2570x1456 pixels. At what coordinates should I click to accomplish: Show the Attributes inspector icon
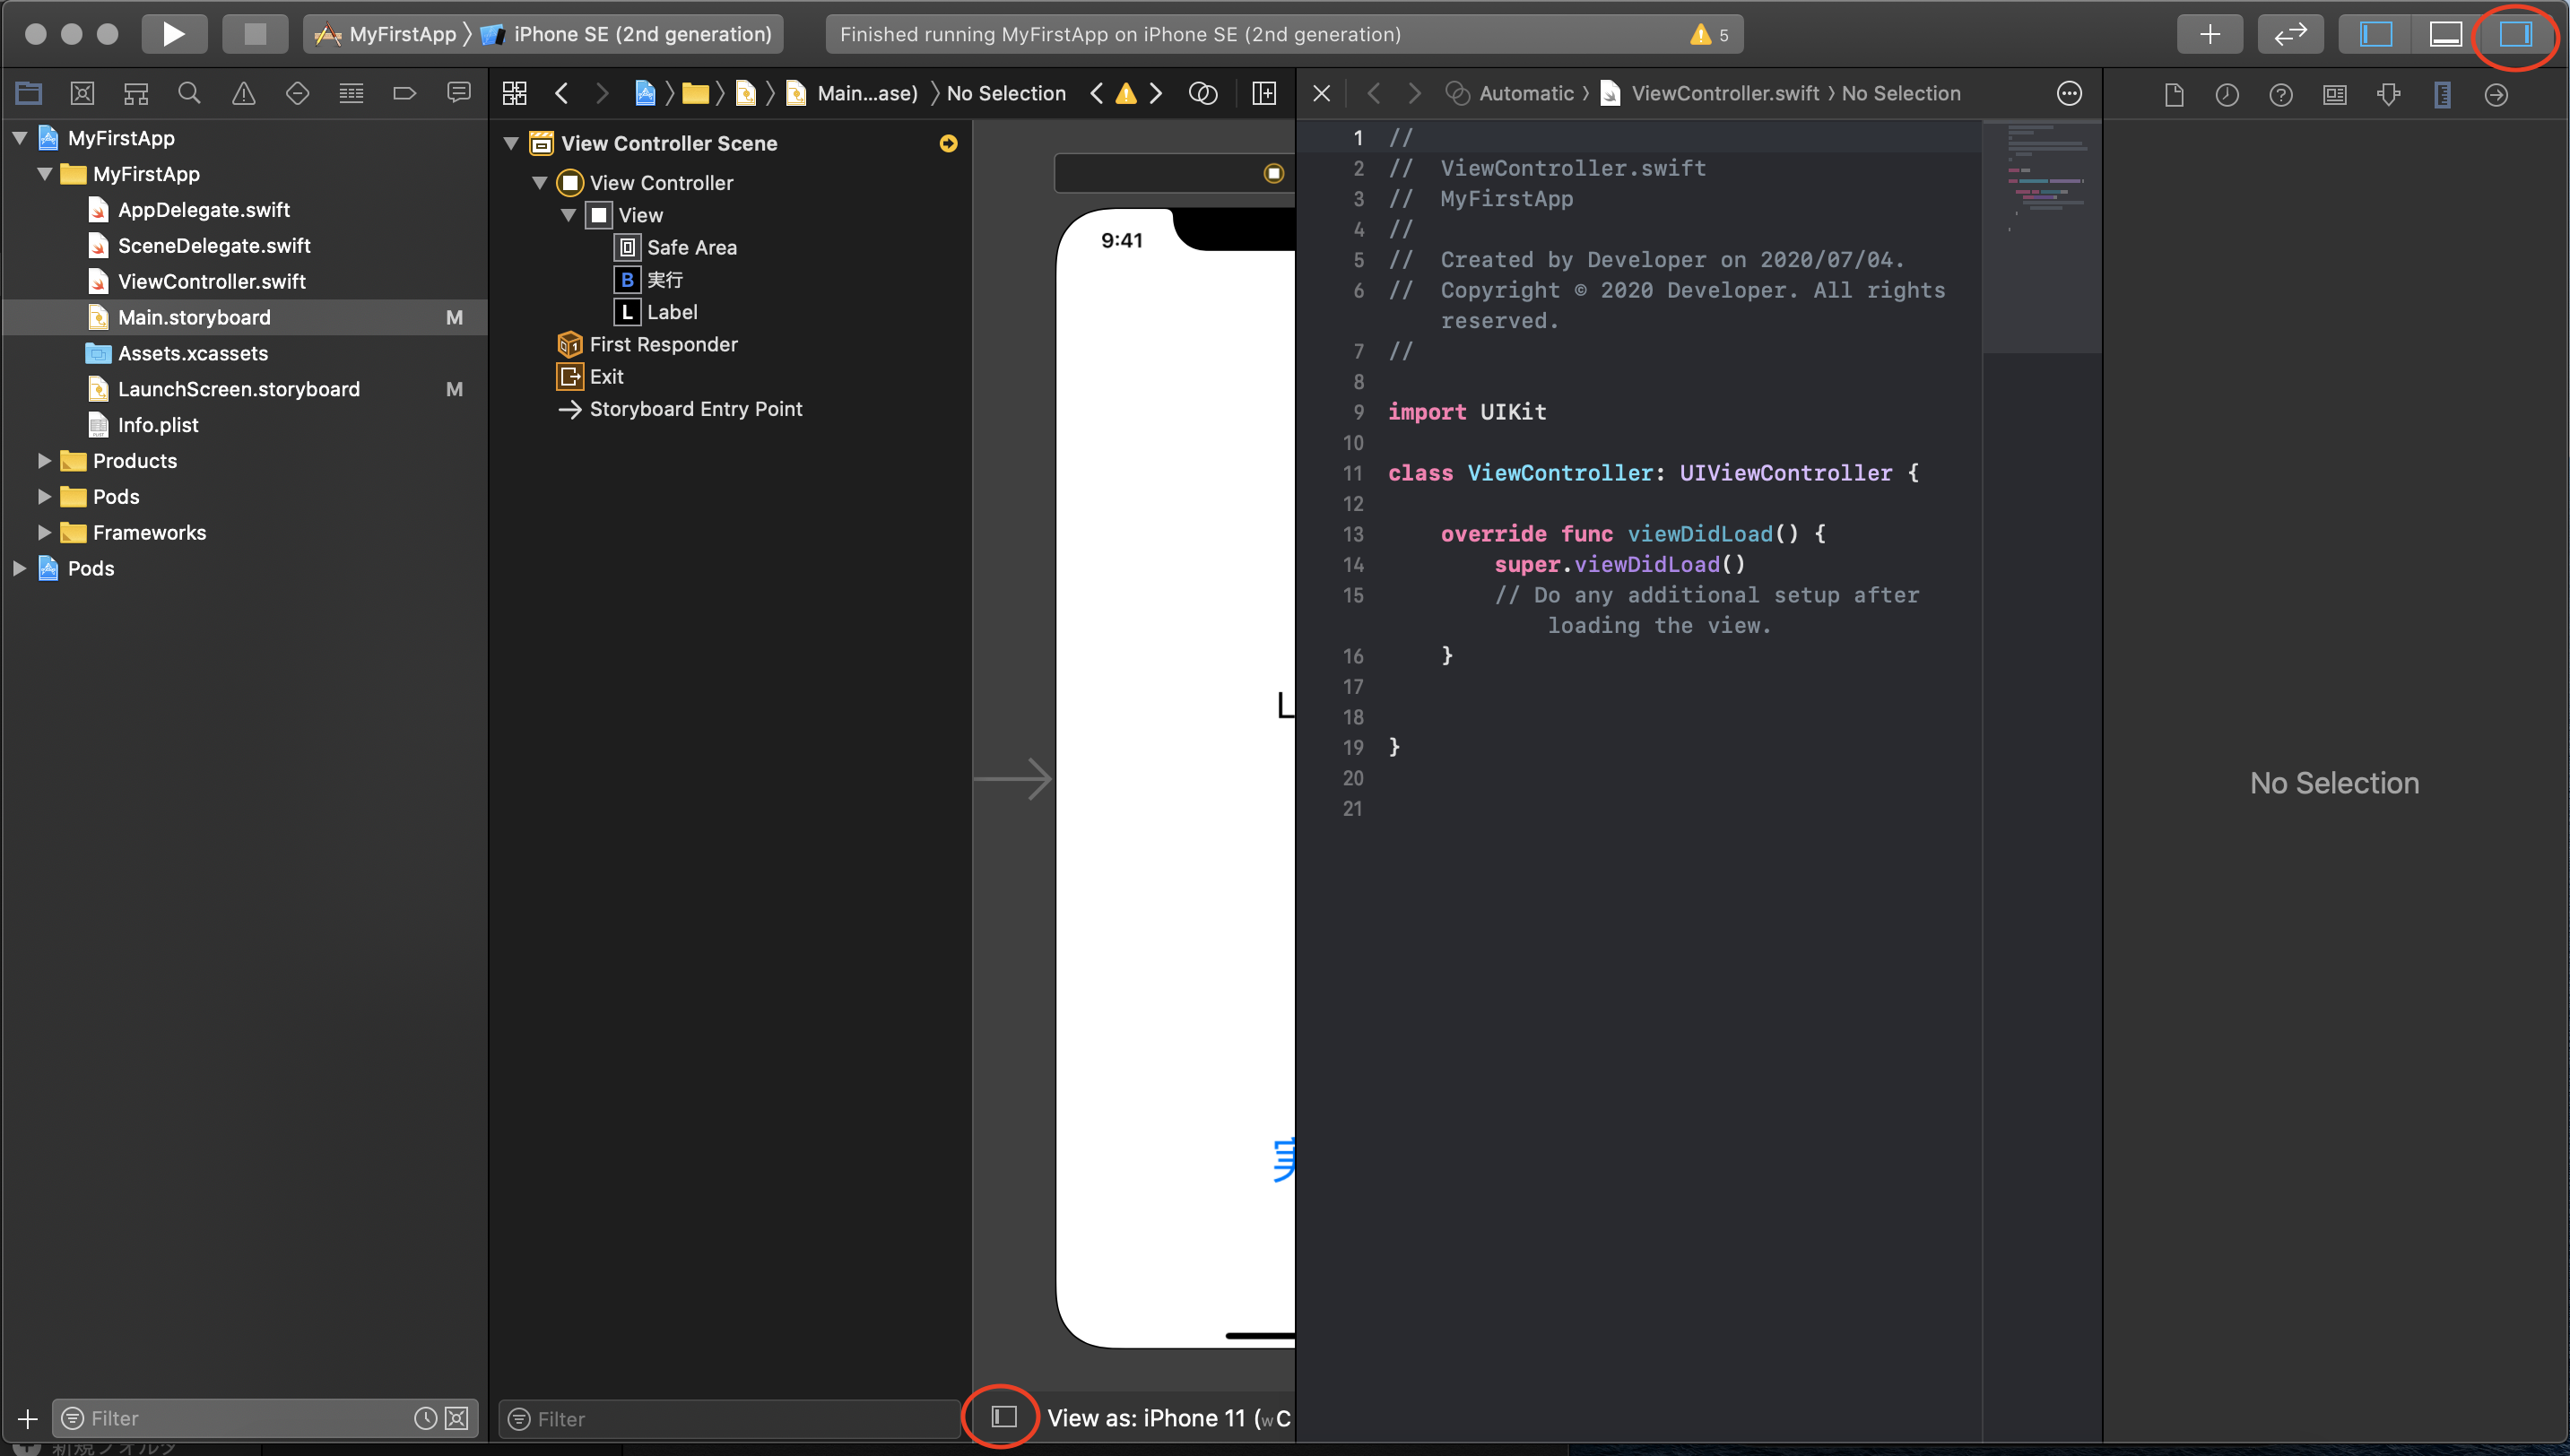[2388, 95]
